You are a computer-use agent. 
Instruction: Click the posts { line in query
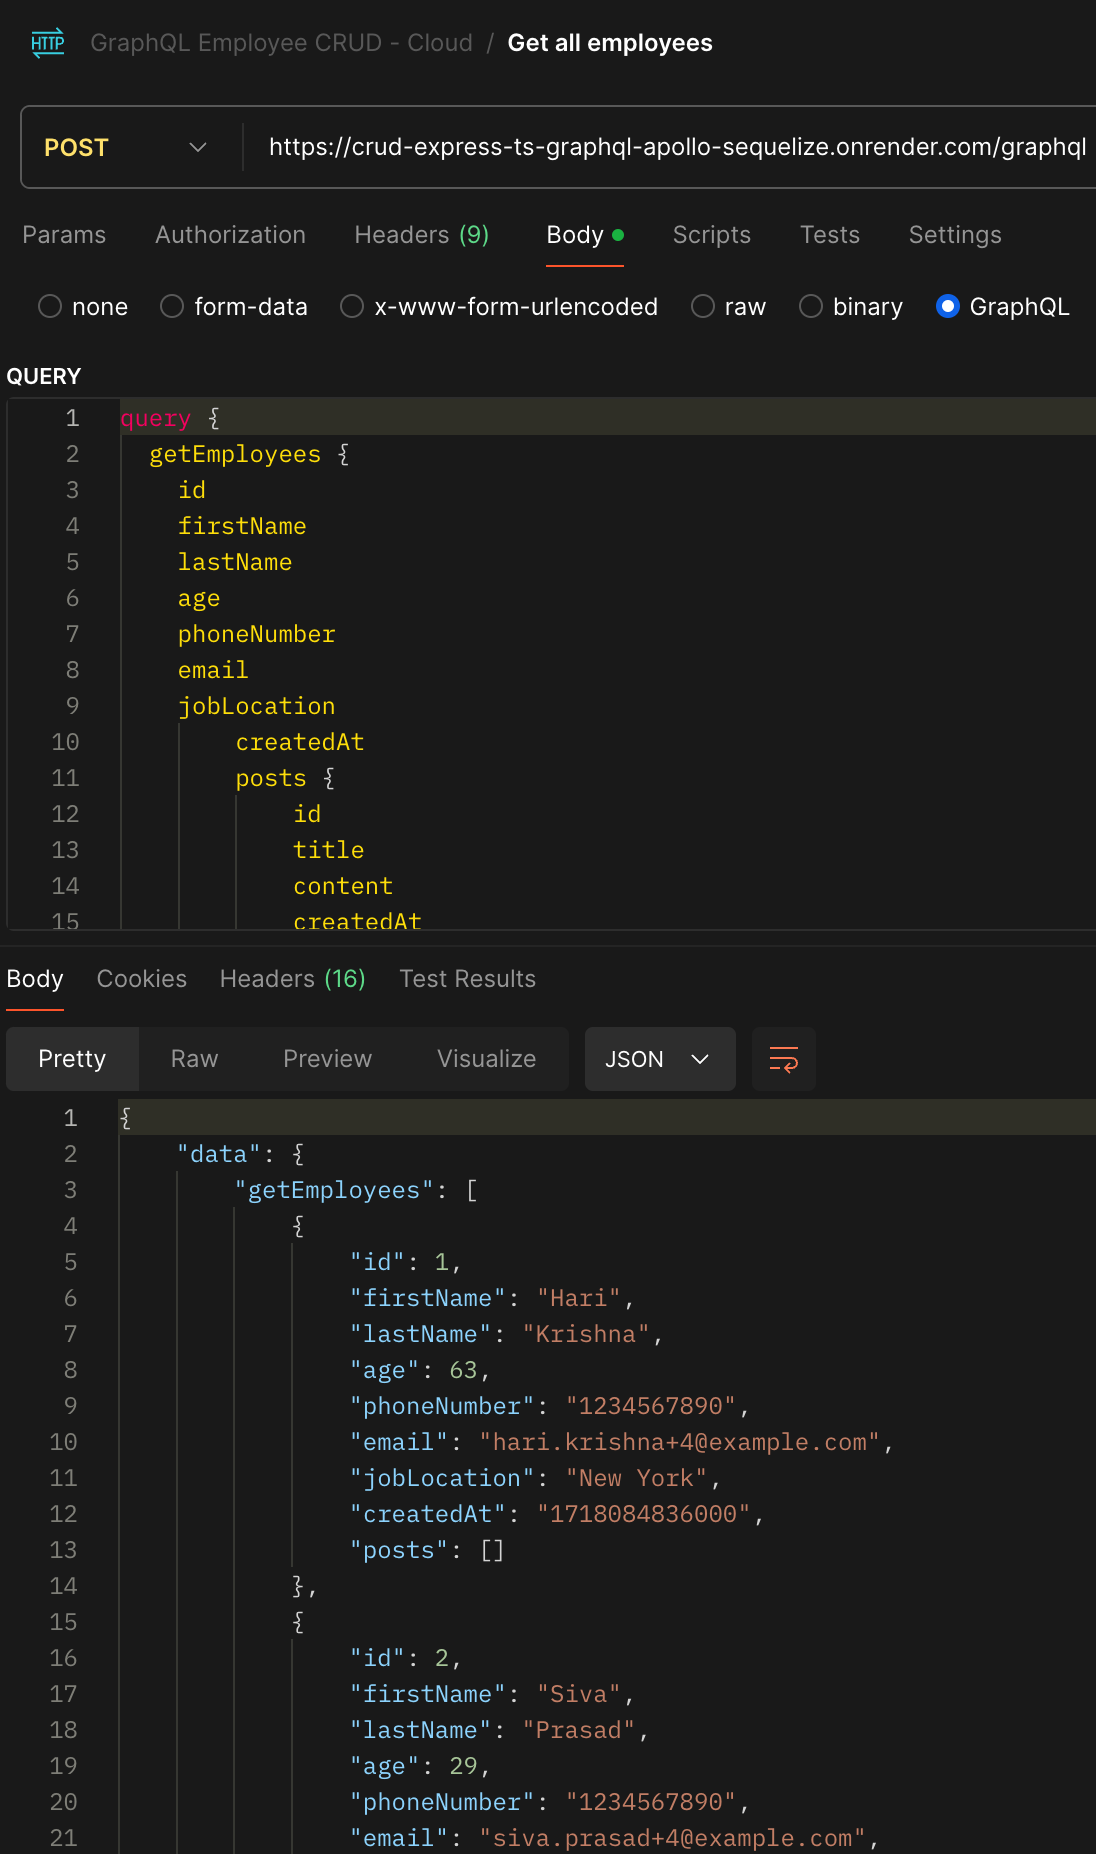[285, 778]
